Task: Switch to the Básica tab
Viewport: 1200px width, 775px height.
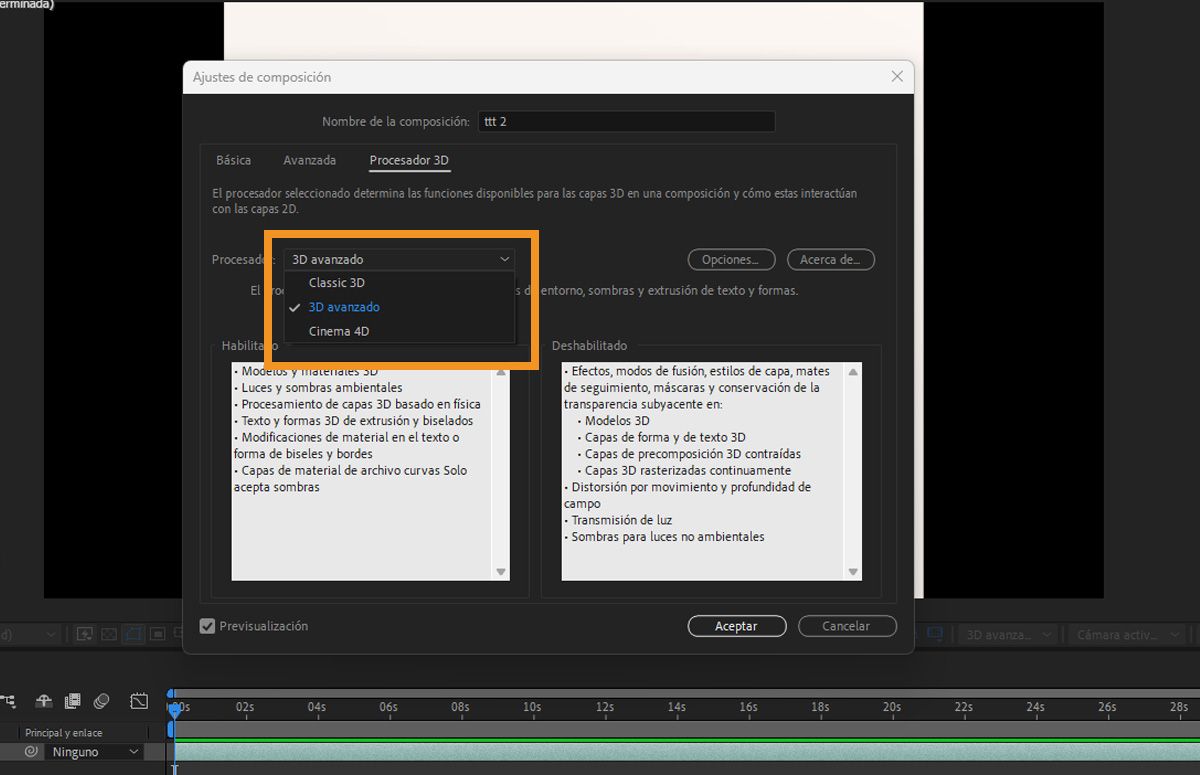Action: point(233,160)
